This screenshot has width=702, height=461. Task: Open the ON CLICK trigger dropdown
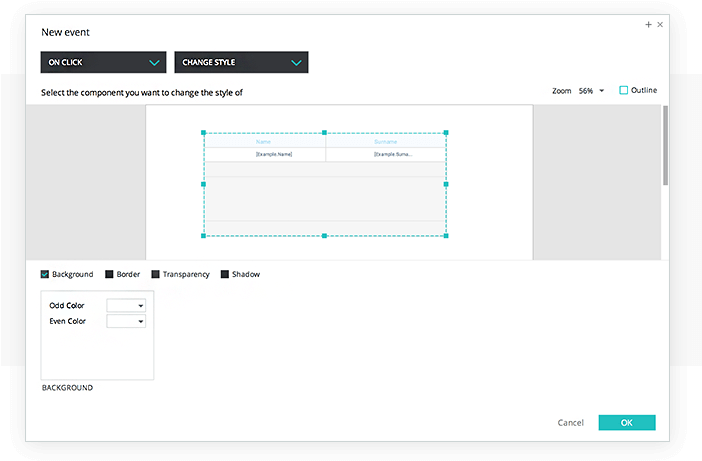101,62
